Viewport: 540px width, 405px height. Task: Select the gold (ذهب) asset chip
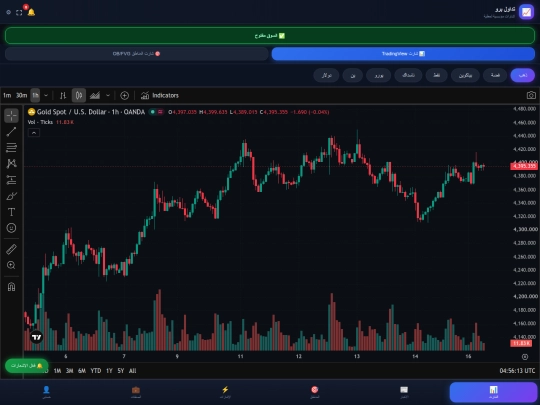point(522,75)
